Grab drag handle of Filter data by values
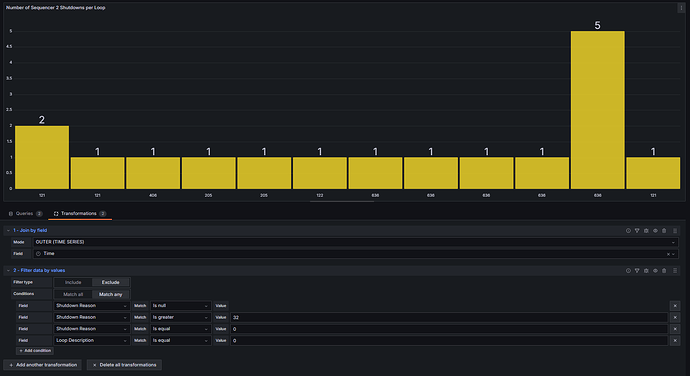This screenshot has height=376, width=690. coord(675,271)
